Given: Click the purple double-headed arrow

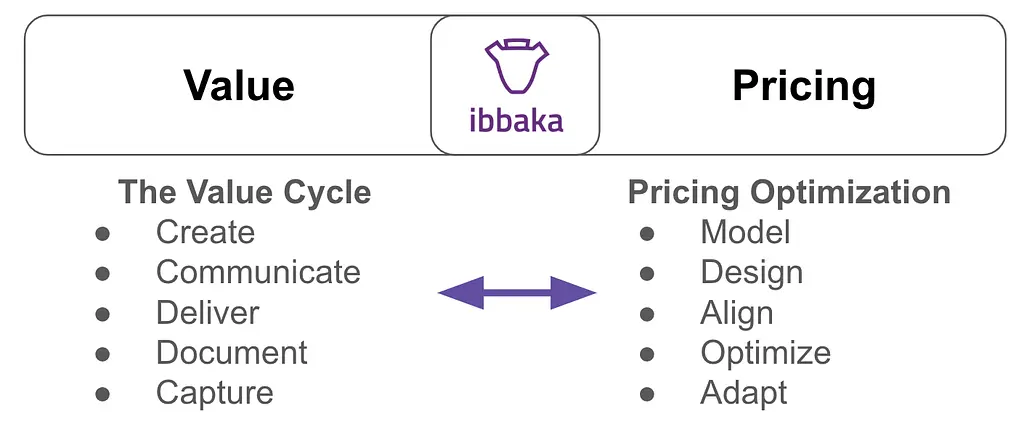Looking at the screenshot, I should [x=517, y=293].
